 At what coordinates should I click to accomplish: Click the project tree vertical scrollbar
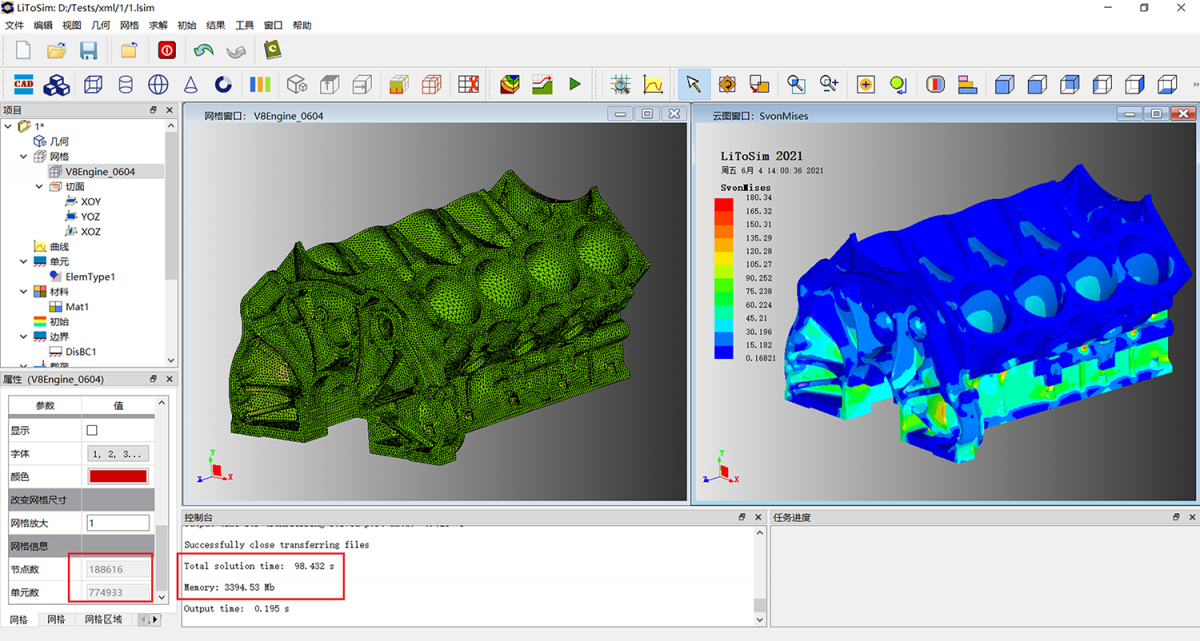pyautogui.click(x=171, y=242)
